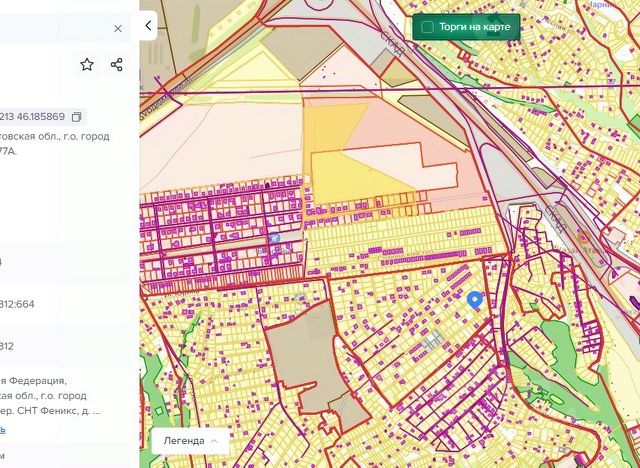This screenshot has width=640, height=468.
Task: Collapse the side panel with the arrow
Action: tap(148, 26)
